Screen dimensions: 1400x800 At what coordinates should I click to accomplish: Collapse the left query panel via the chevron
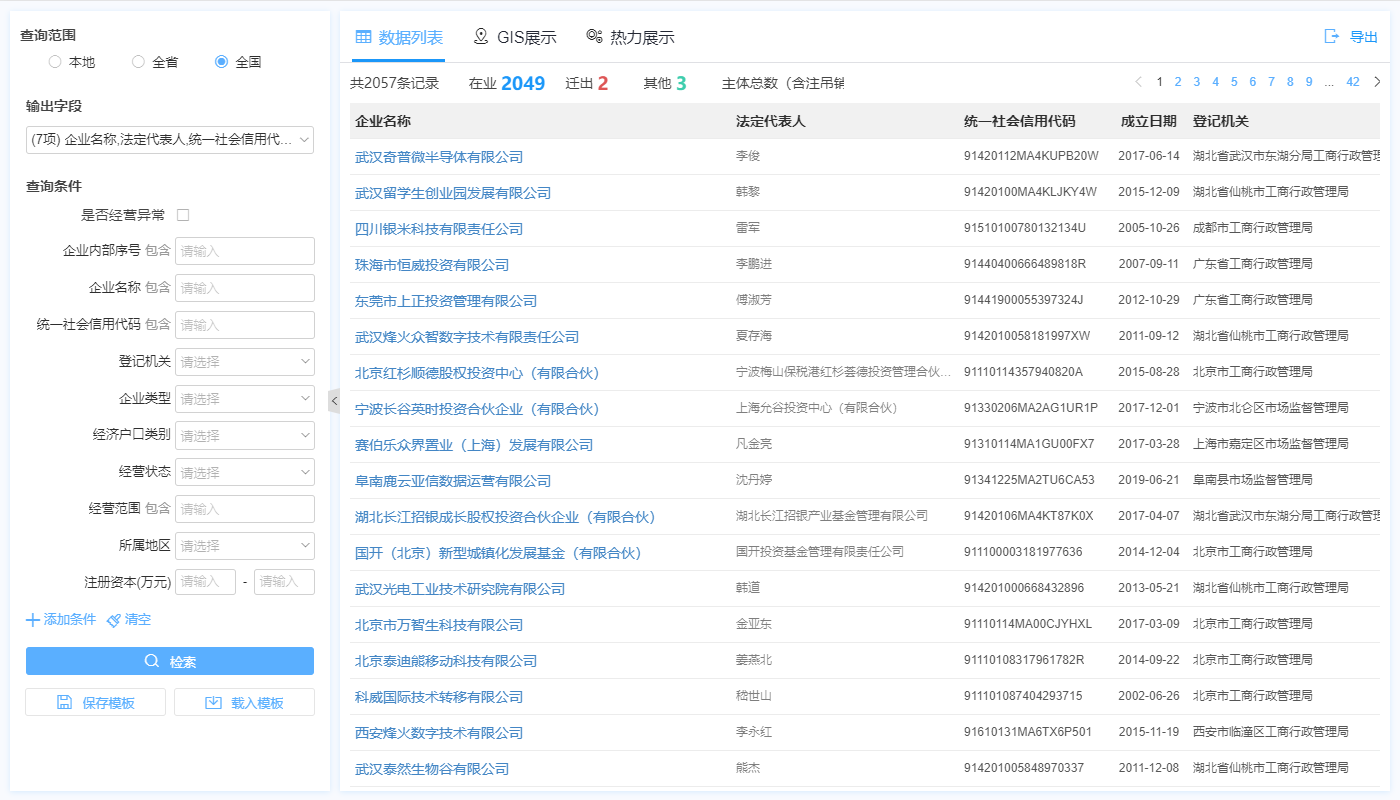334,400
